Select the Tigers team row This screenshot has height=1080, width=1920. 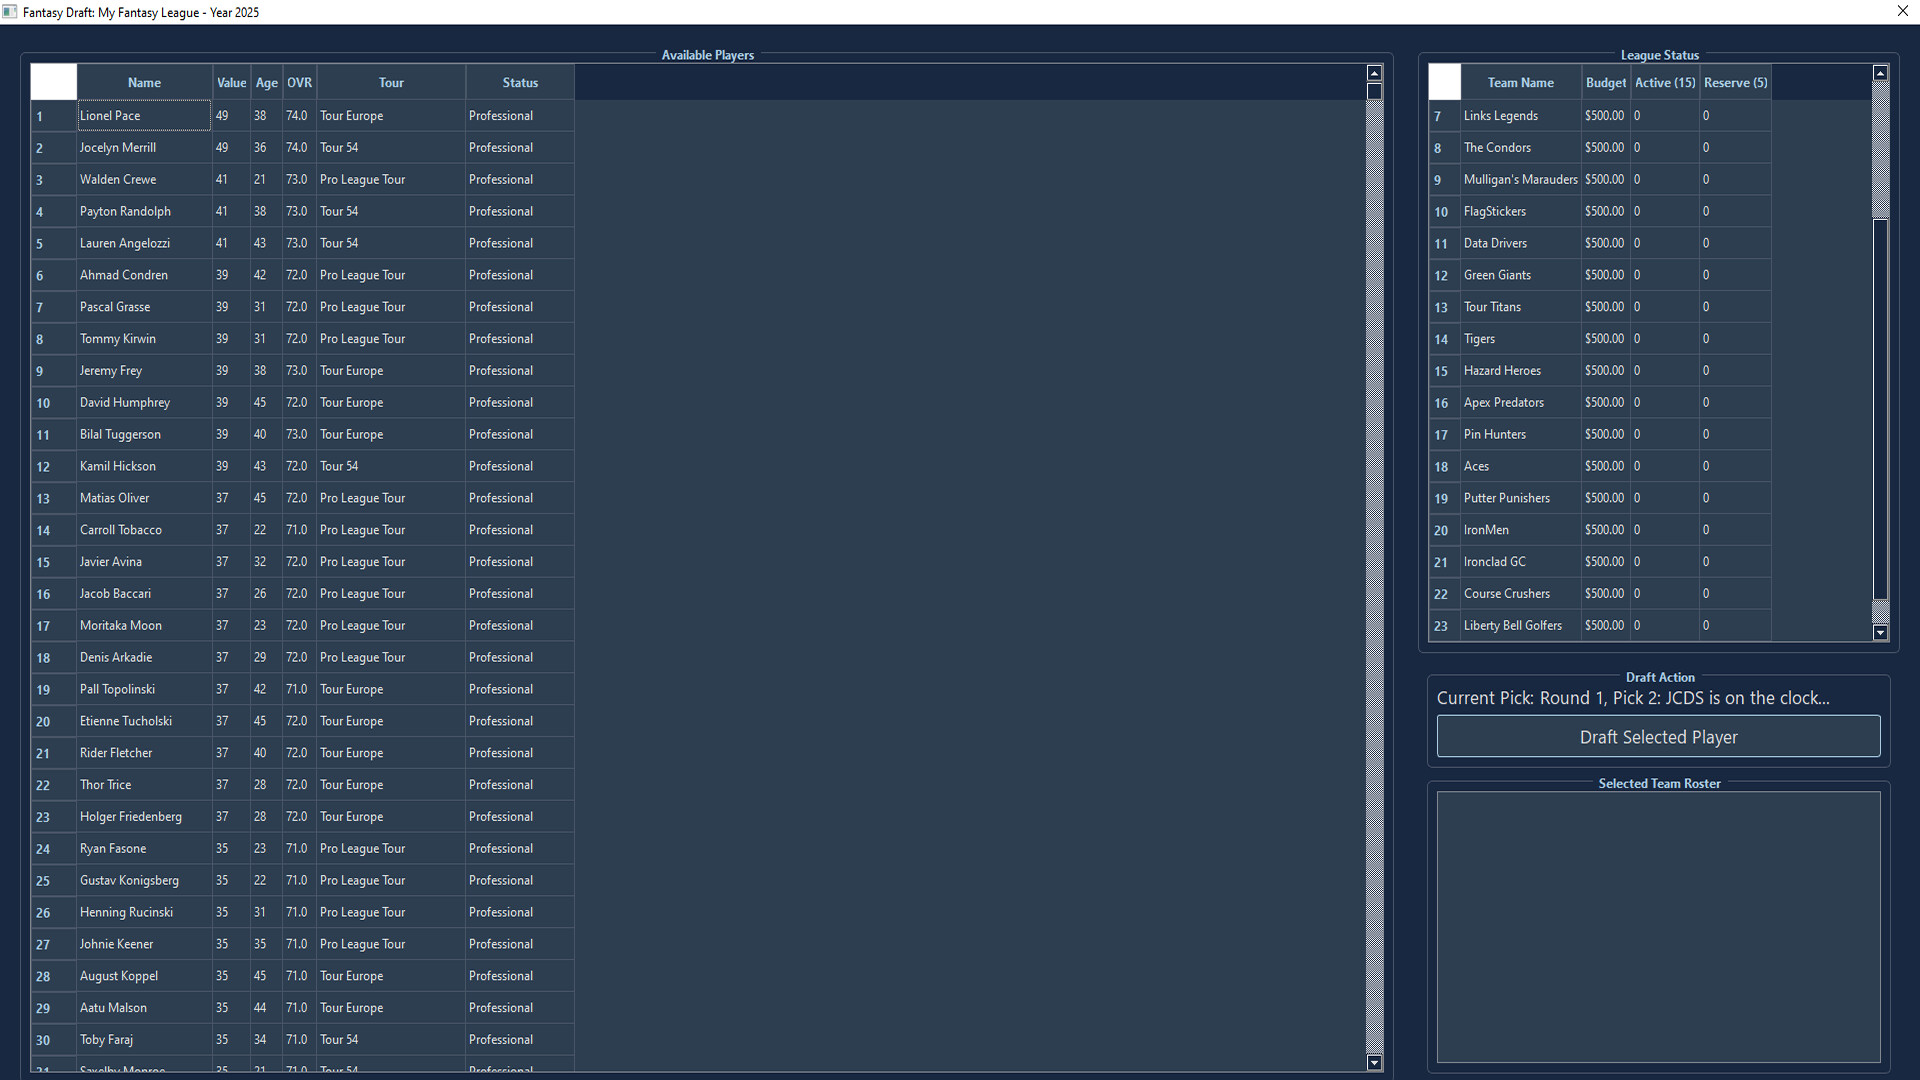[x=1519, y=338]
